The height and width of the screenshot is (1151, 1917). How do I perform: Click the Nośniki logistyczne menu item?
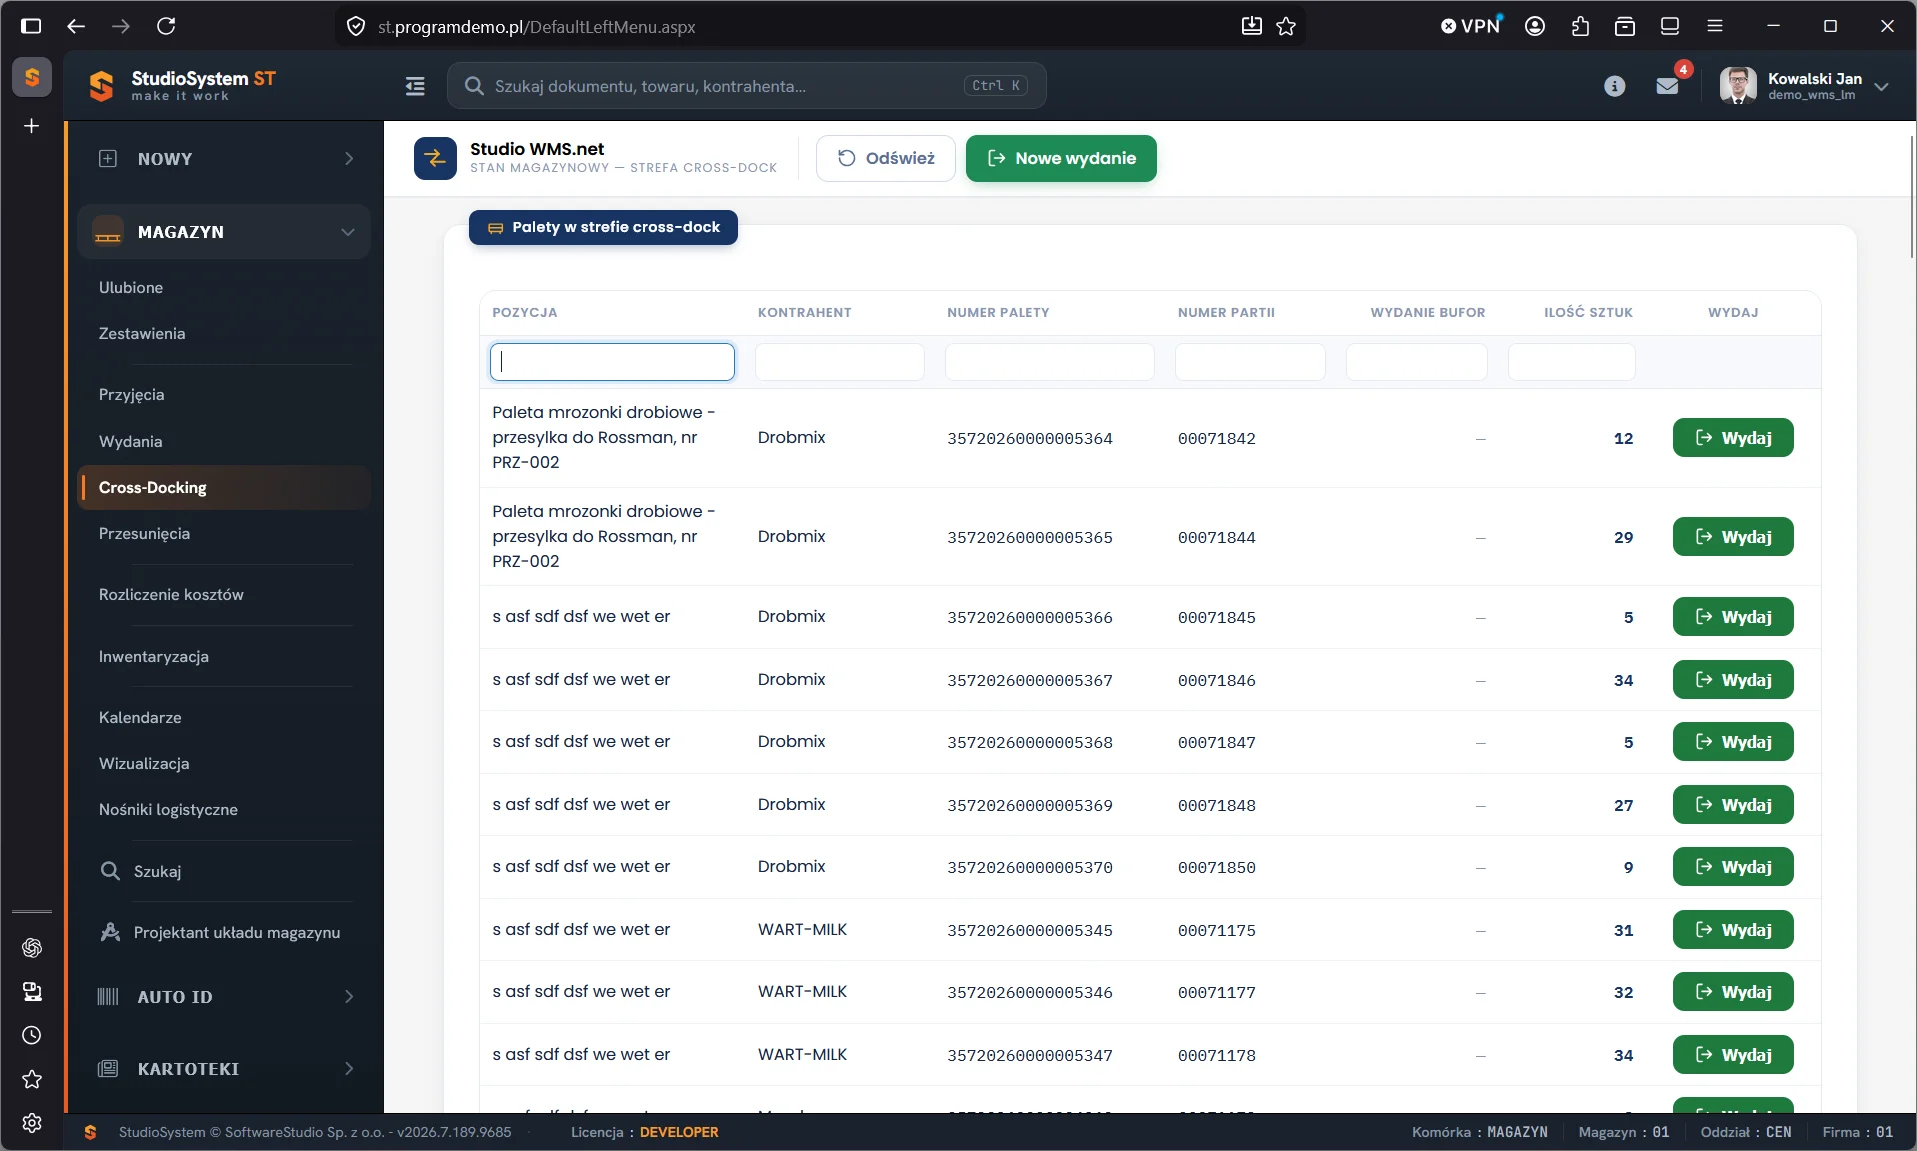coord(168,810)
